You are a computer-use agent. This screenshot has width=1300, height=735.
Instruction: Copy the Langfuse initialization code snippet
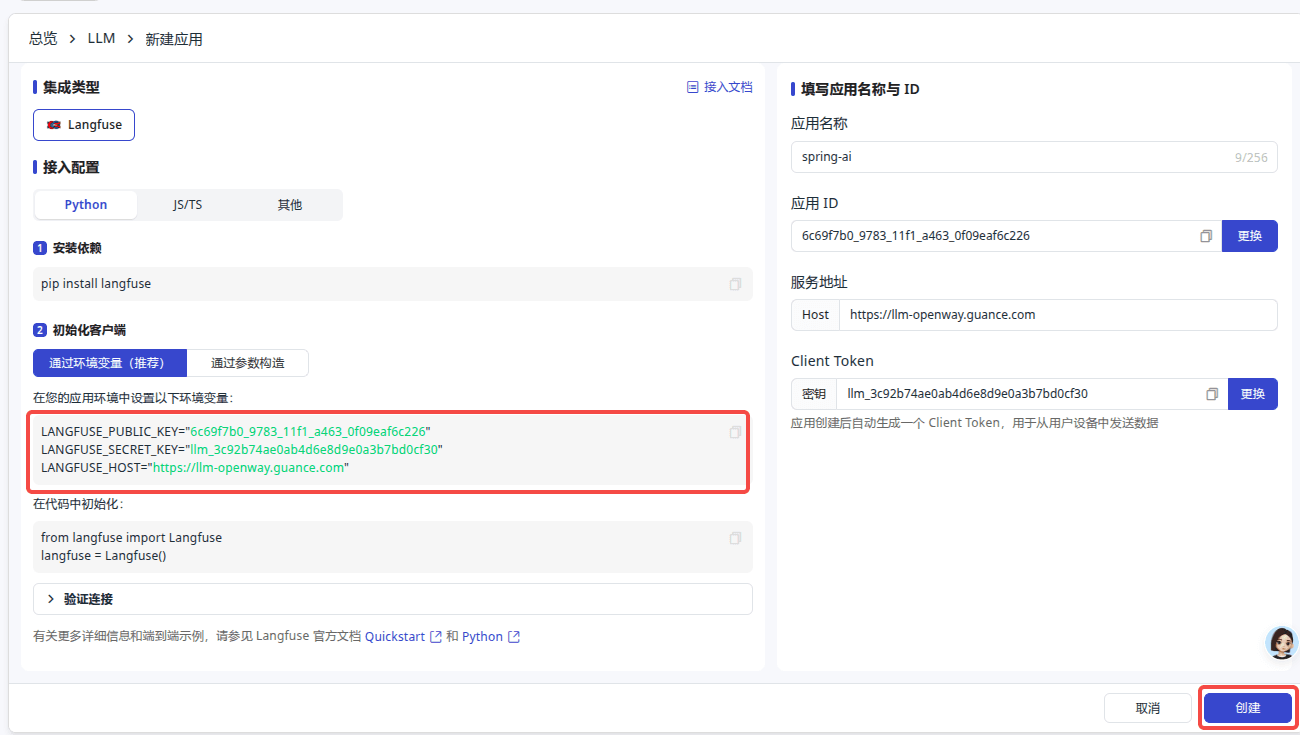tap(735, 538)
